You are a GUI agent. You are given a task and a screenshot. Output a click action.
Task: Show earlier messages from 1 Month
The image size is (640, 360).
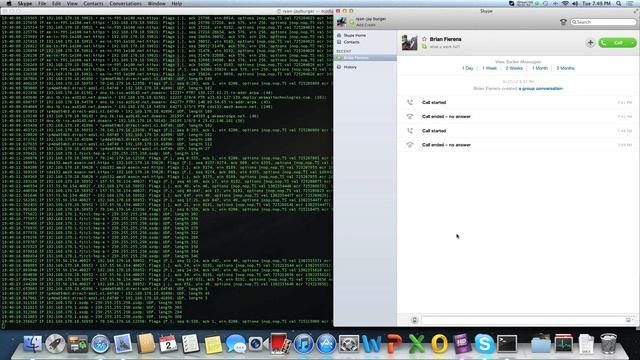pos(540,68)
